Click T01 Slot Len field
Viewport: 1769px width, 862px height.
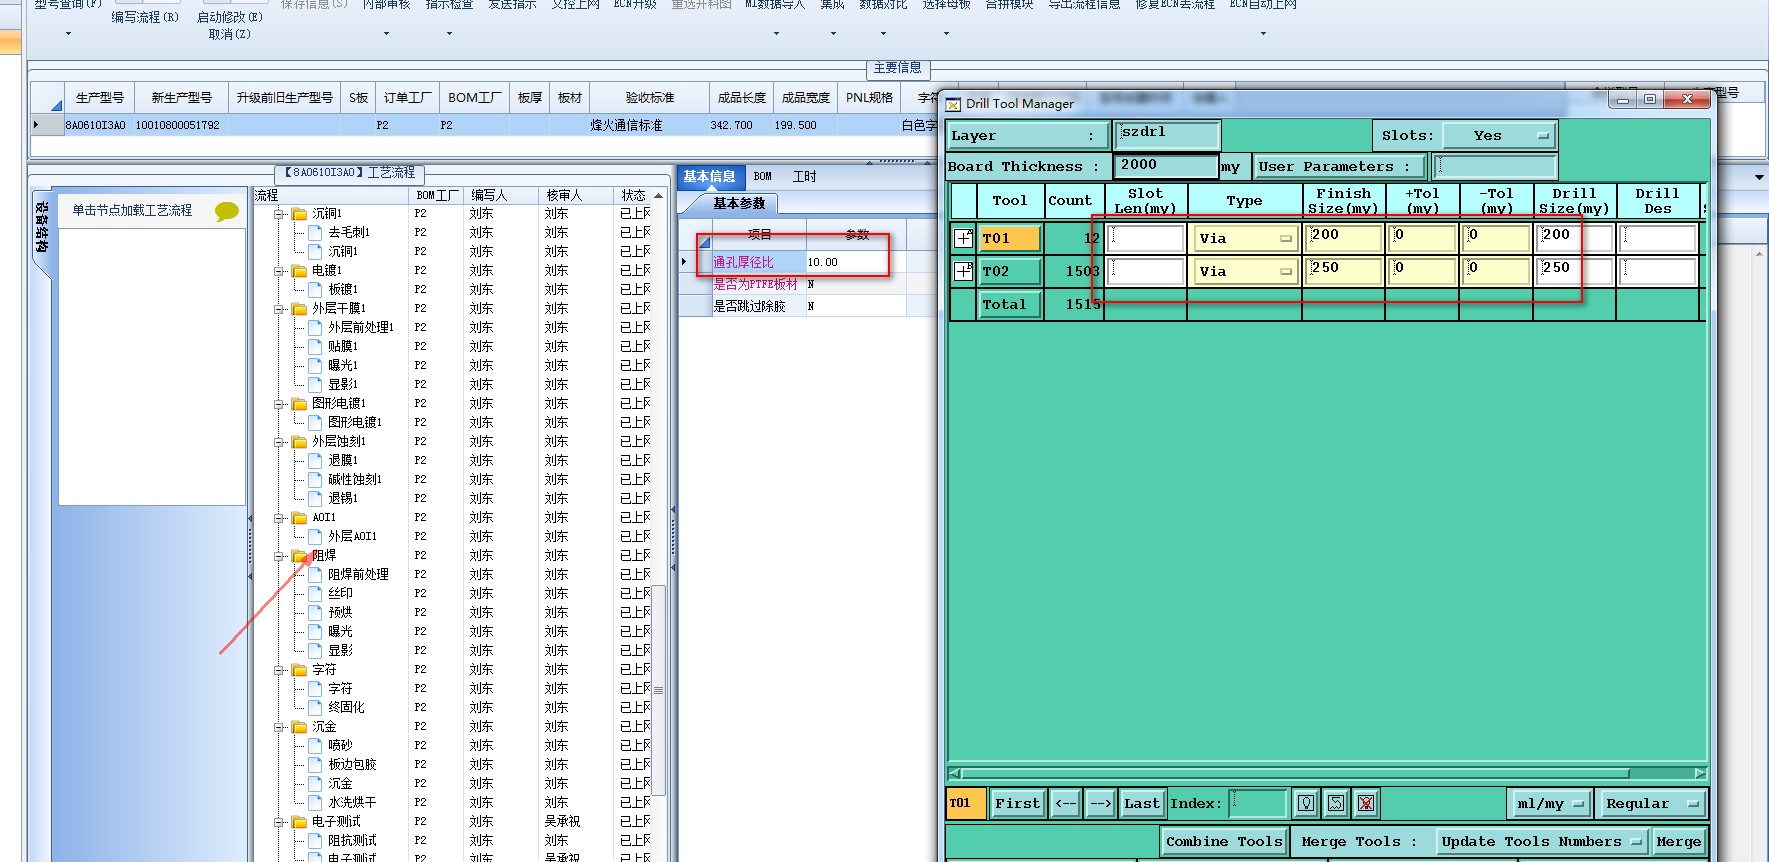(x=1146, y=238)
